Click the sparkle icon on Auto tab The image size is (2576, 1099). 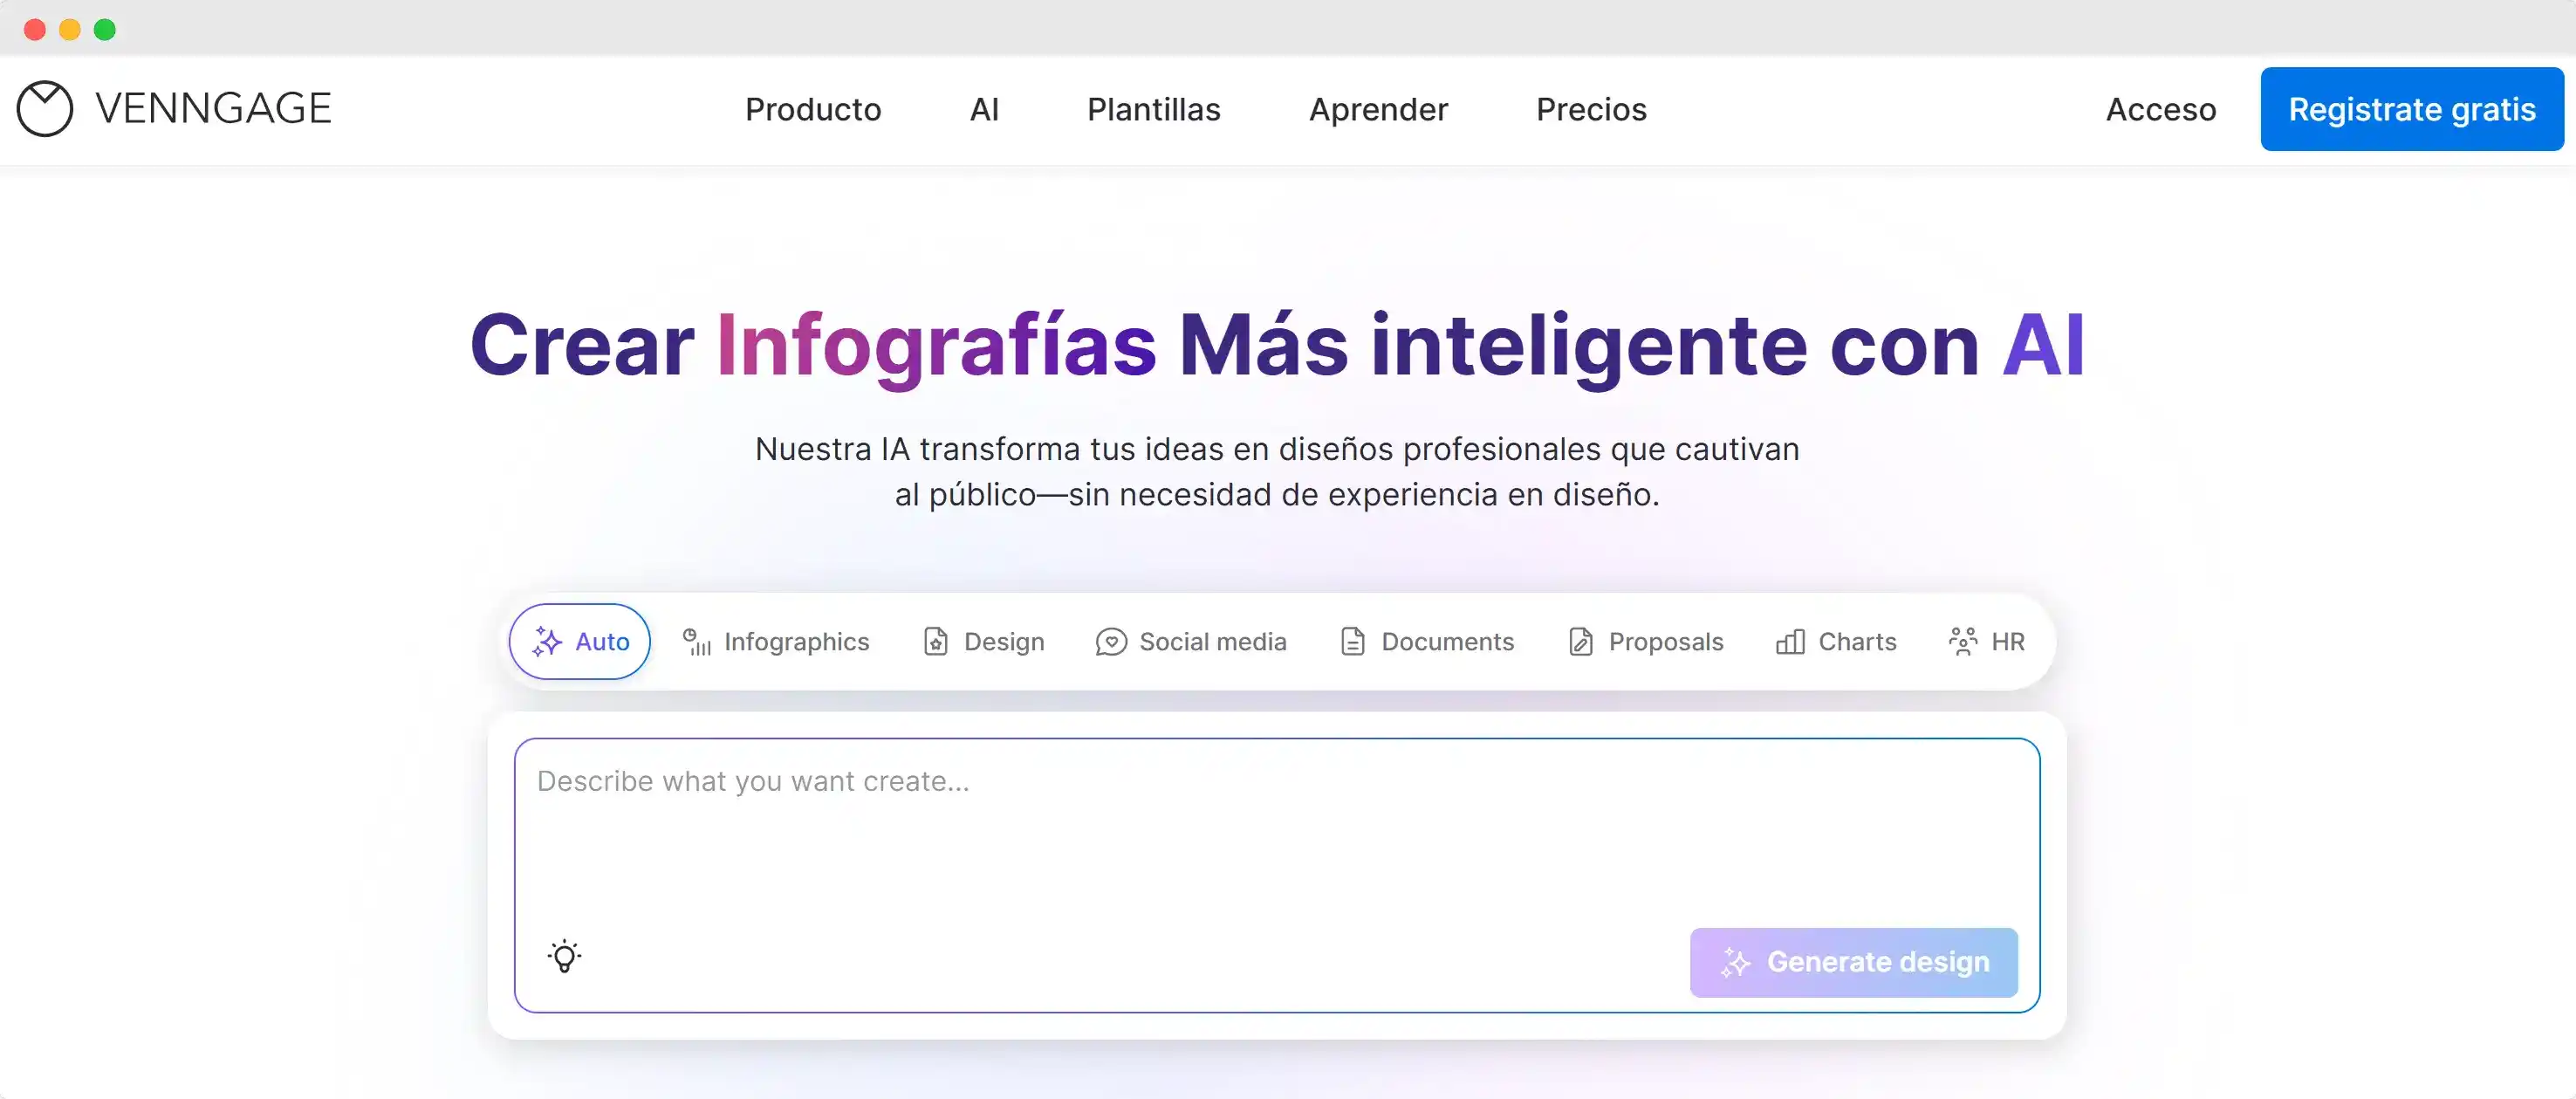click(547, 642)
